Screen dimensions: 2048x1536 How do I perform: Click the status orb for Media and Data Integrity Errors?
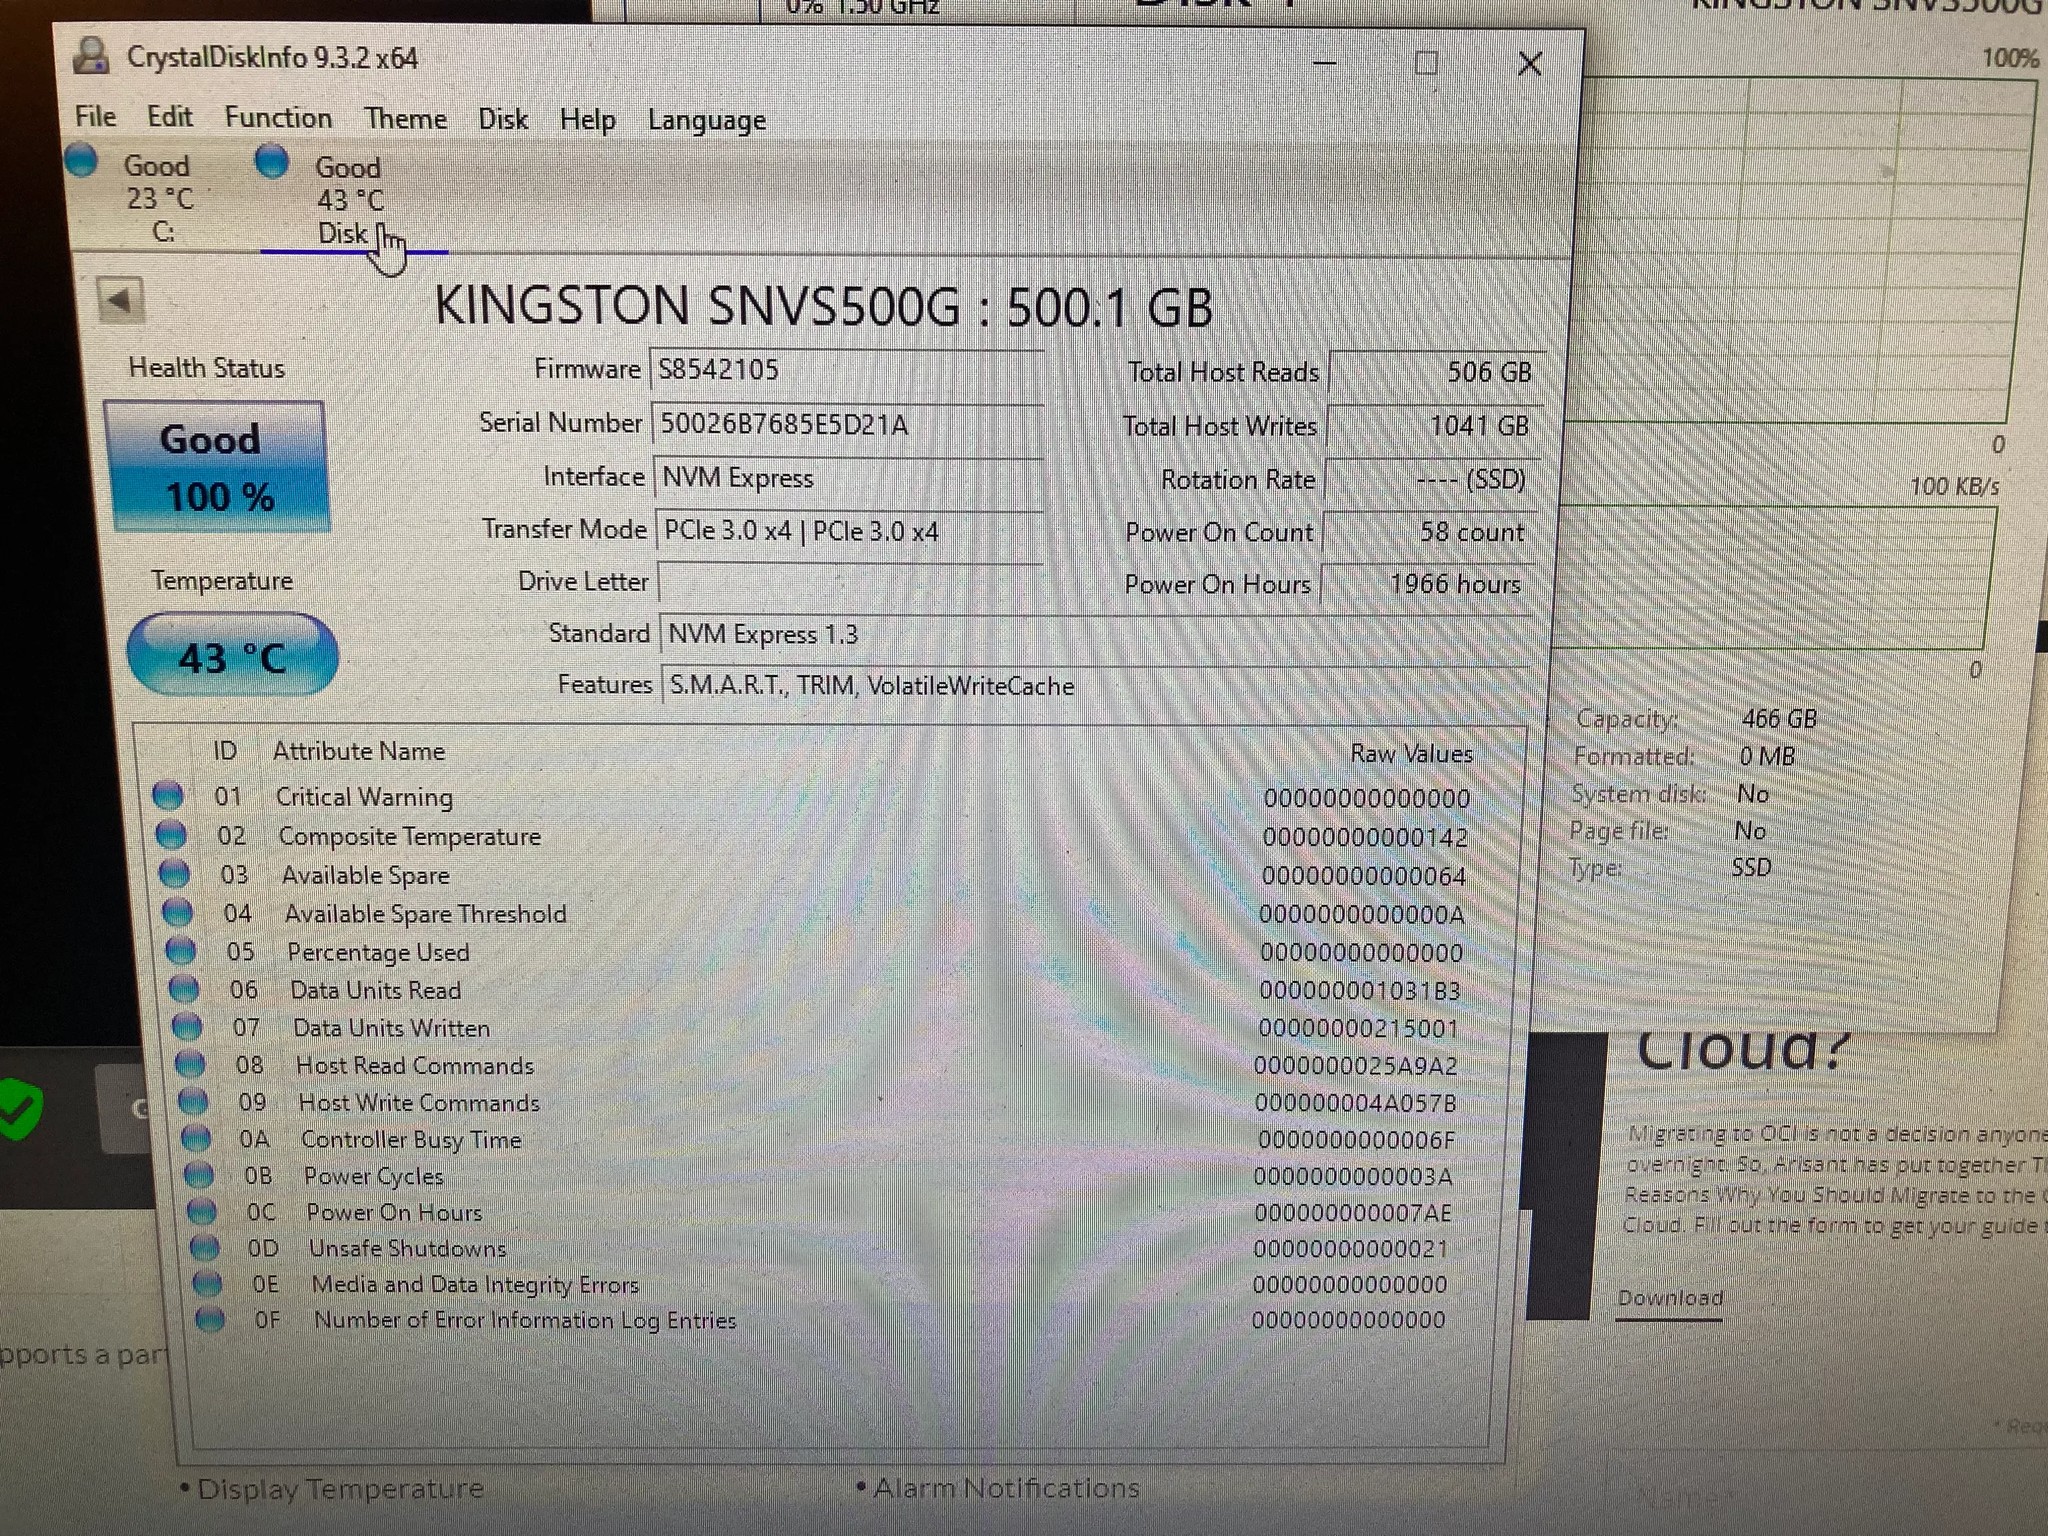(207, 1283)
